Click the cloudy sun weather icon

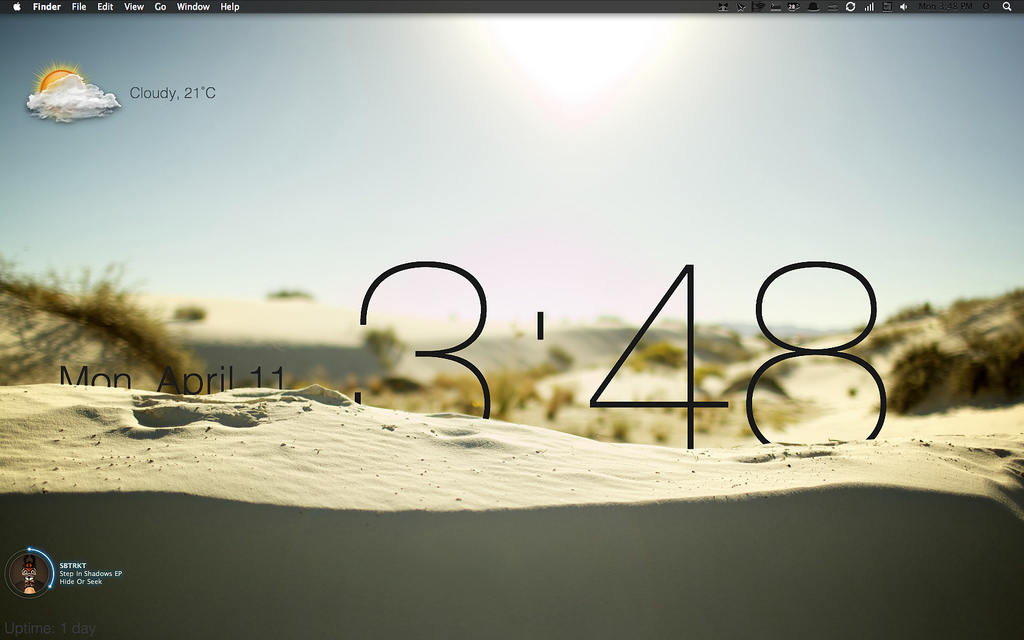(72, 92)
